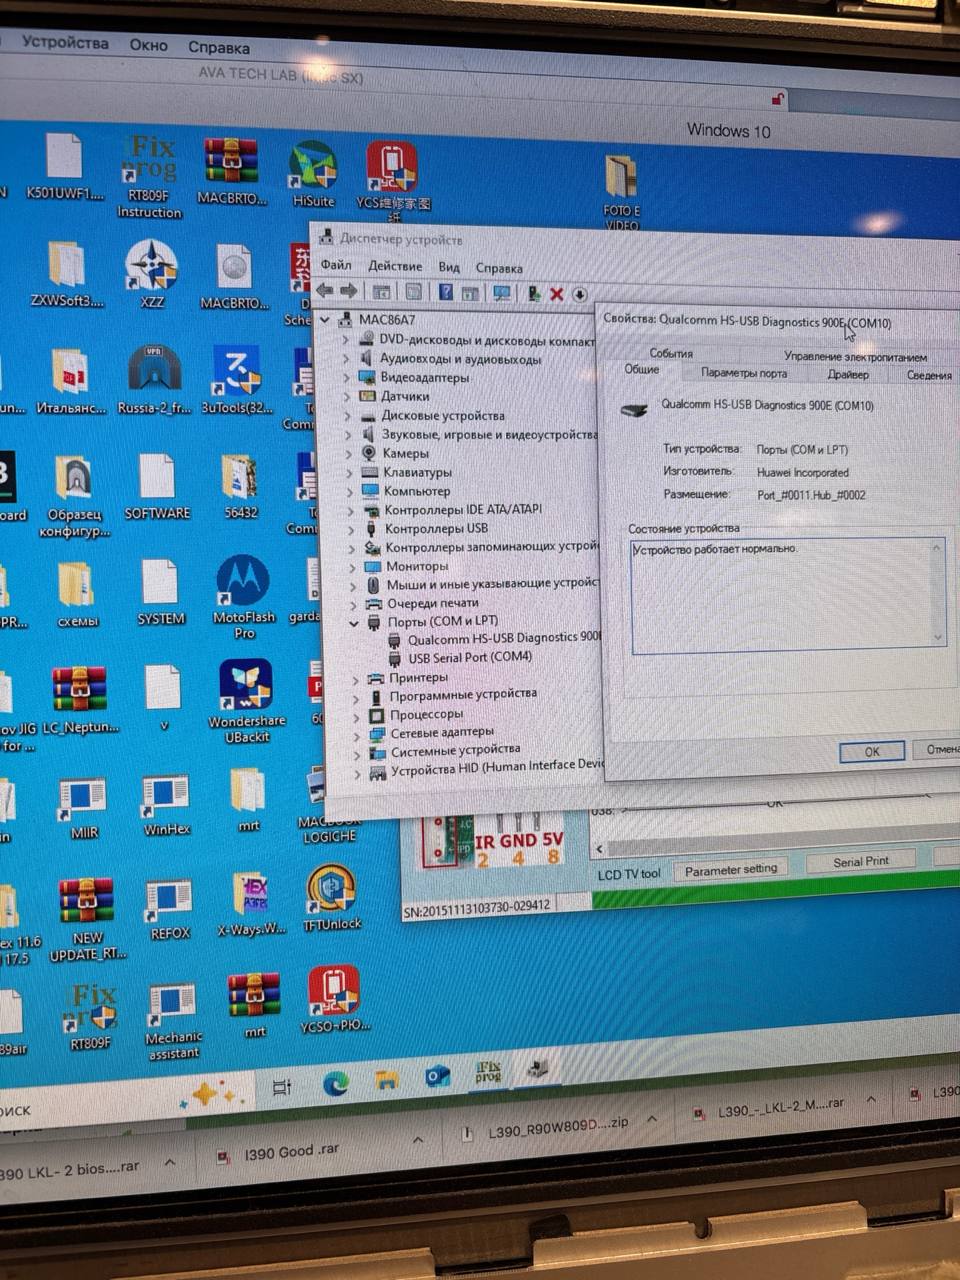Open the Mechanic assistant desktop shortcut

[x=173, y=1022]
